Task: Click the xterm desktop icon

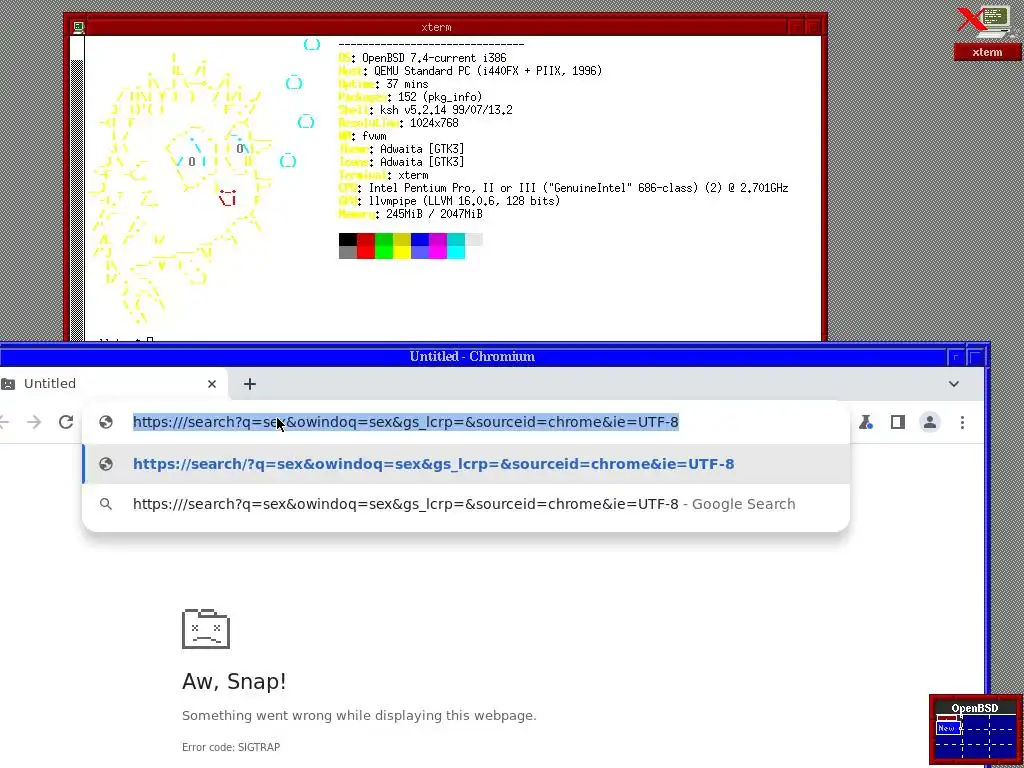Action: (x=985, y=23)
